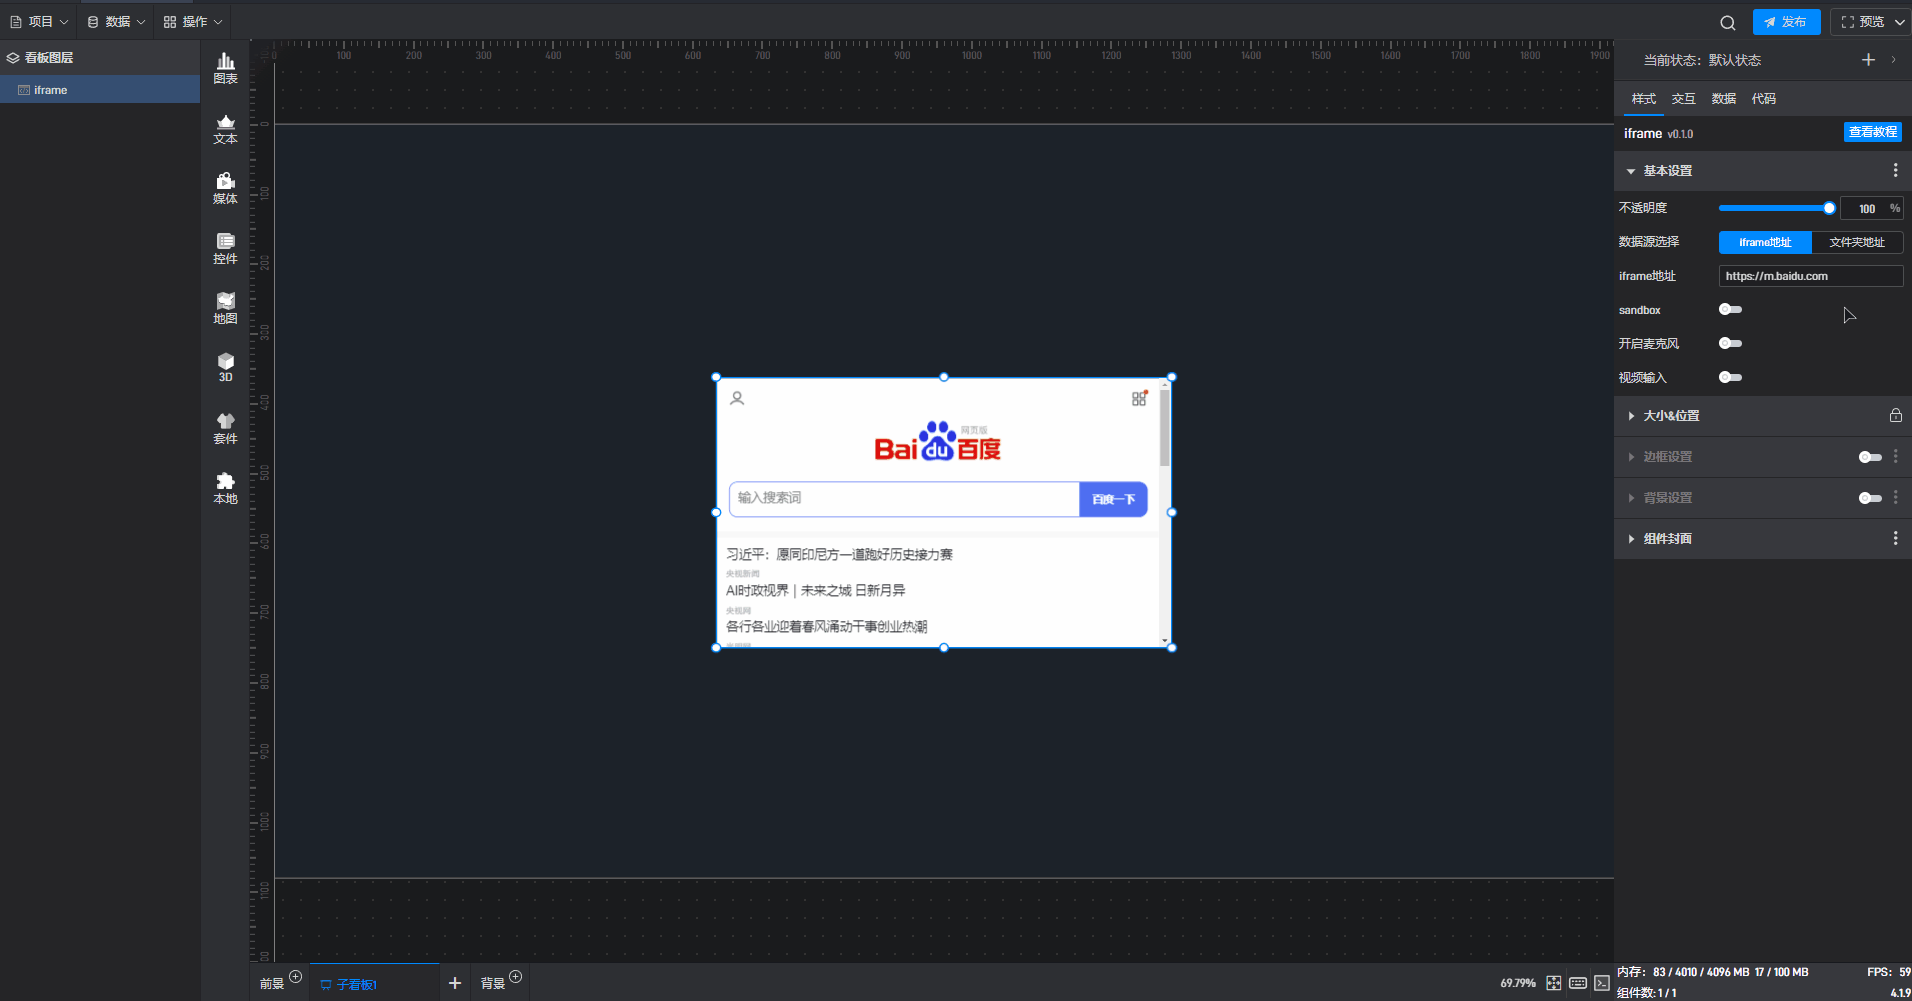Add a new sub-board with the plus button
This screenshot has width=1912, height=1001.
click(x=455, y=983)
